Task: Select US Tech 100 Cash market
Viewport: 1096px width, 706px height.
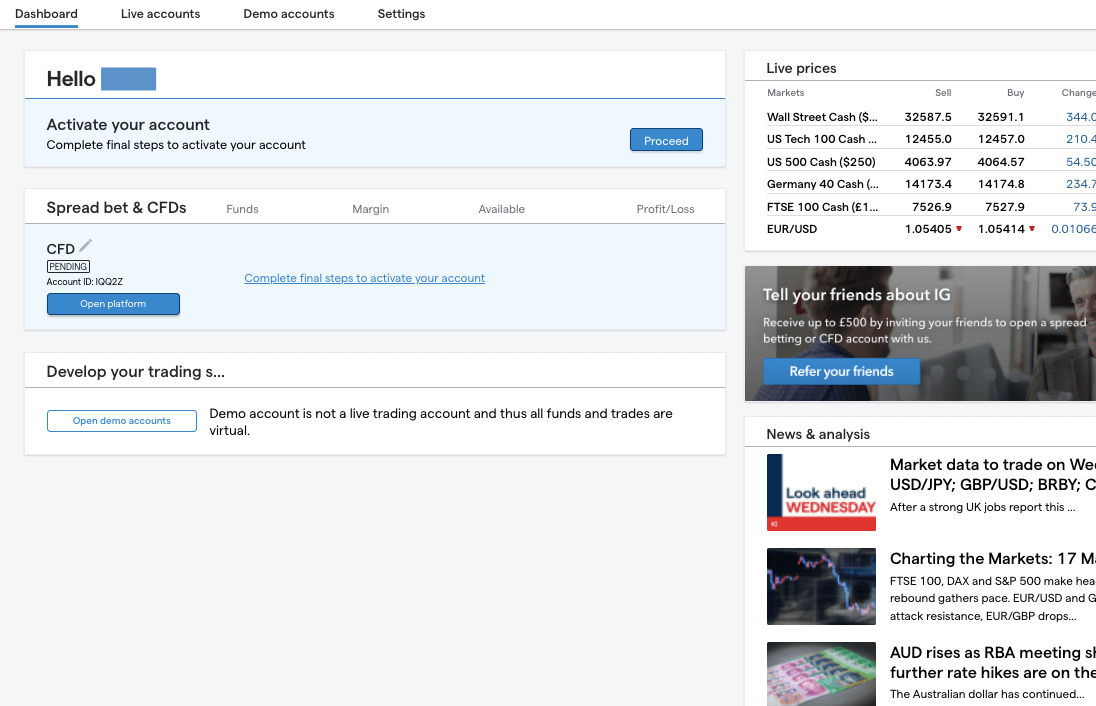Action: coord(931,139)
